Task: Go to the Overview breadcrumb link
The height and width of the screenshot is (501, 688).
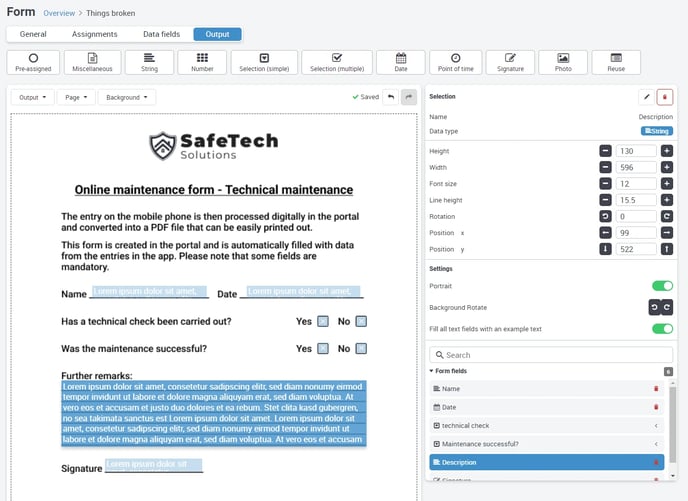Action: click(x=59, y=13)
